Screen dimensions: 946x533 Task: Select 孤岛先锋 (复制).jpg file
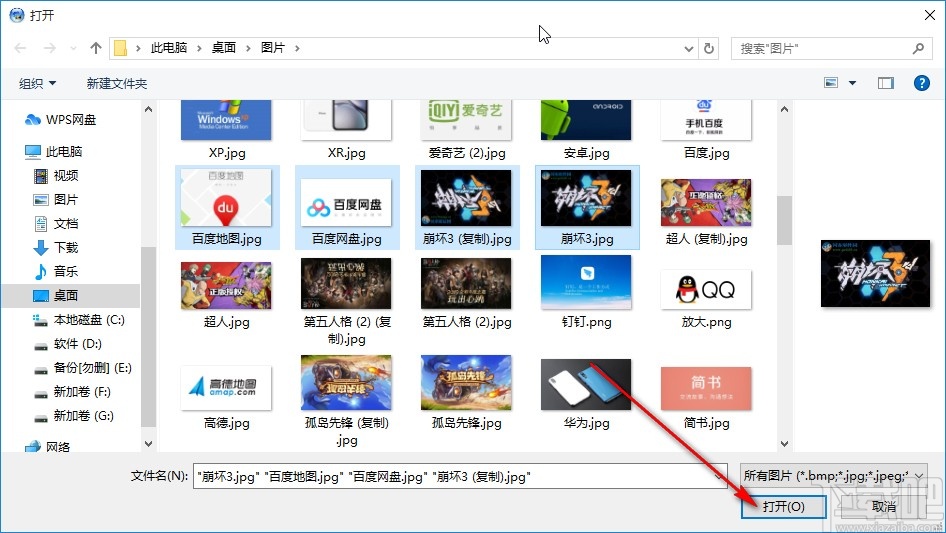tap(347, 401)
